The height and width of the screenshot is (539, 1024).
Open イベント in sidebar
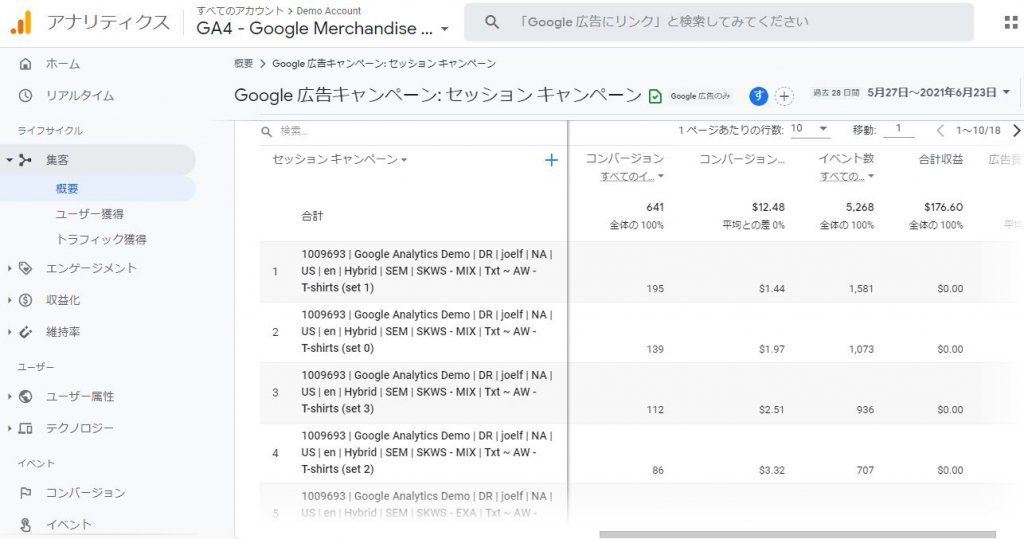69,525
